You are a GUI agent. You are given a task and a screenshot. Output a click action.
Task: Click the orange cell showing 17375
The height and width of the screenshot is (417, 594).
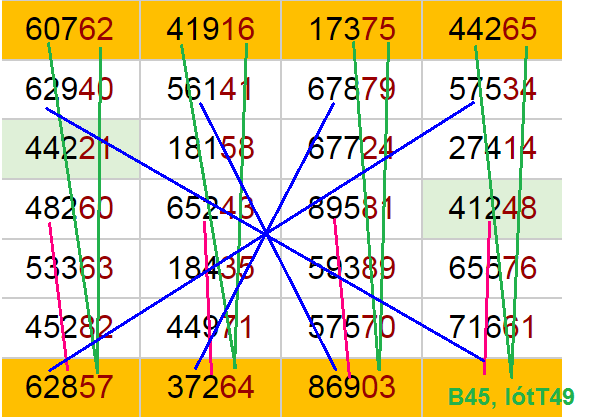pos(352,30)
